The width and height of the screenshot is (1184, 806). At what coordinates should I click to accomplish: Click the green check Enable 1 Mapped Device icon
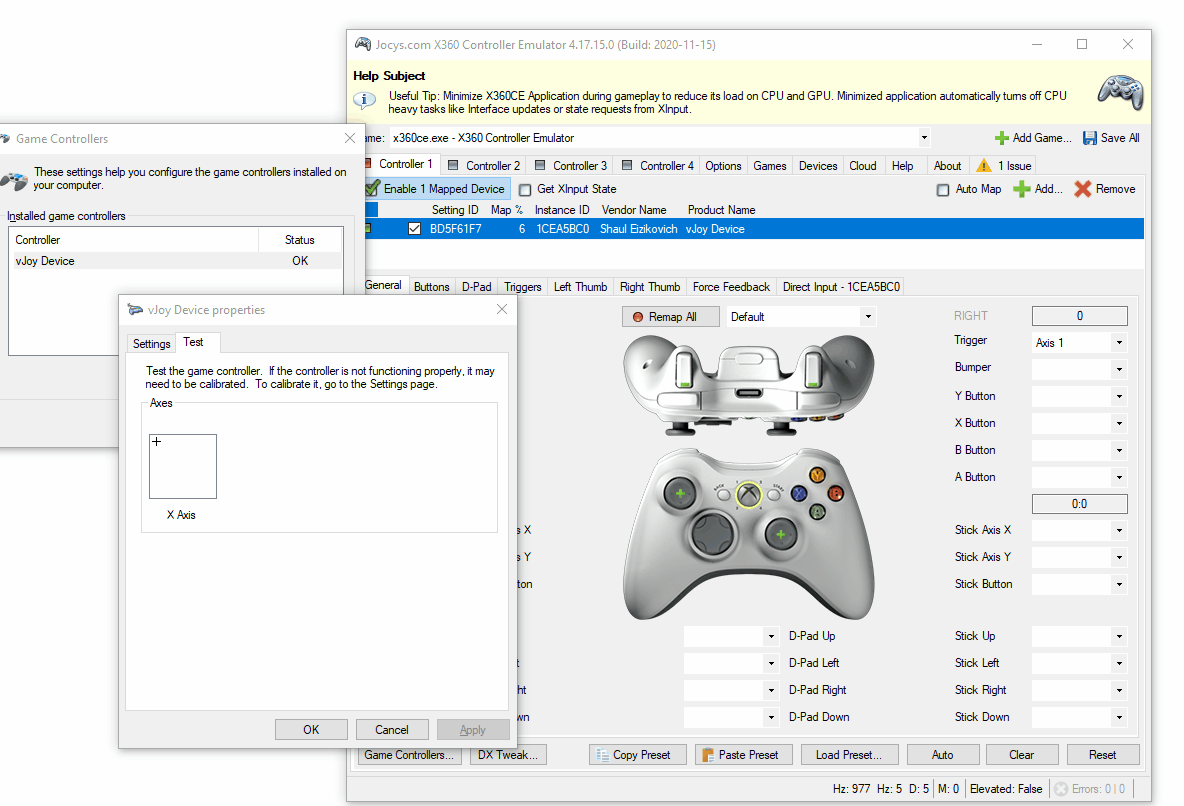(x=372, y=188)
